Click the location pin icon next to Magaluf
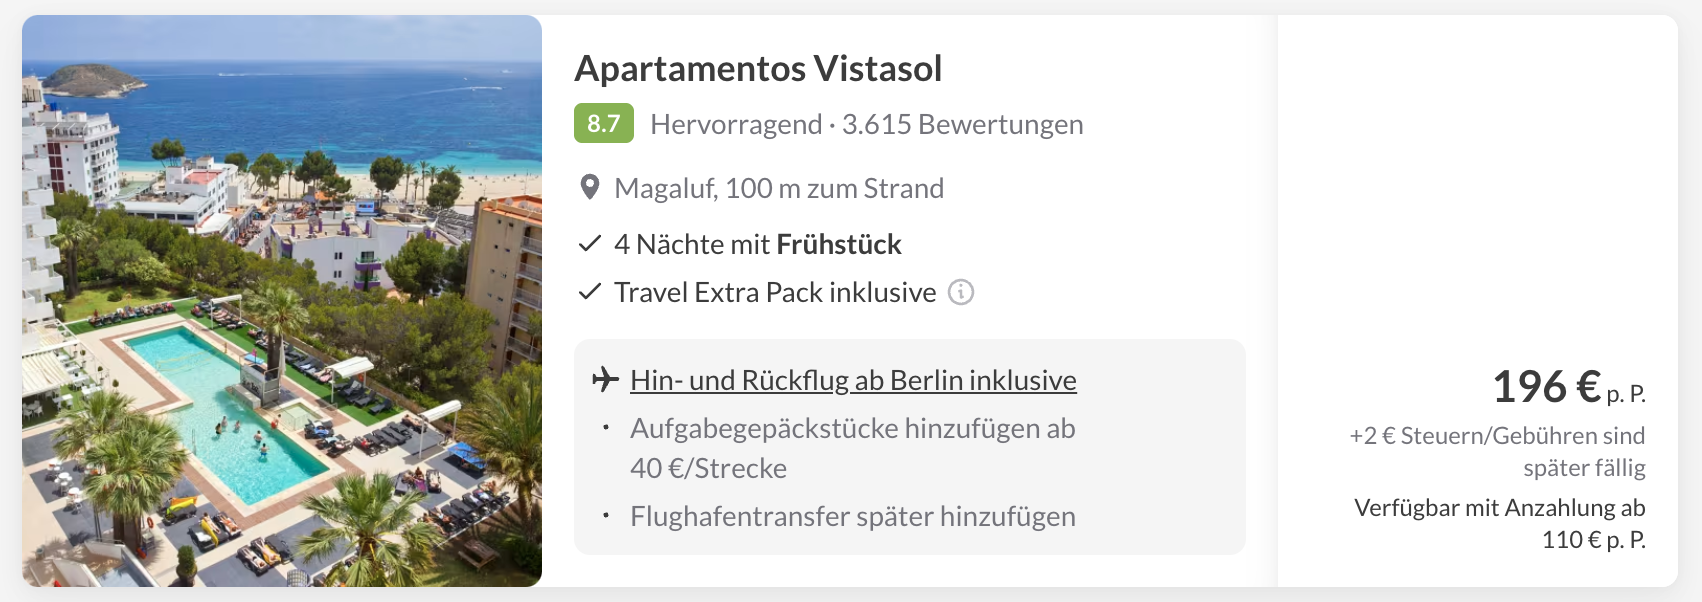 [590, 188]
